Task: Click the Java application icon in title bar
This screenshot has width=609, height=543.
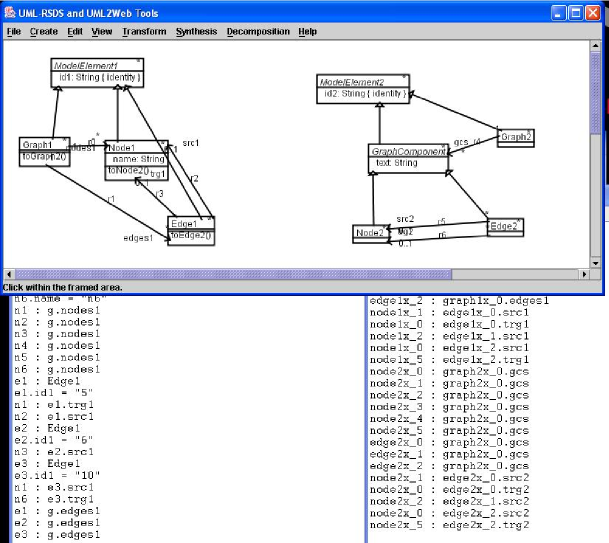Action: [11, 11]
